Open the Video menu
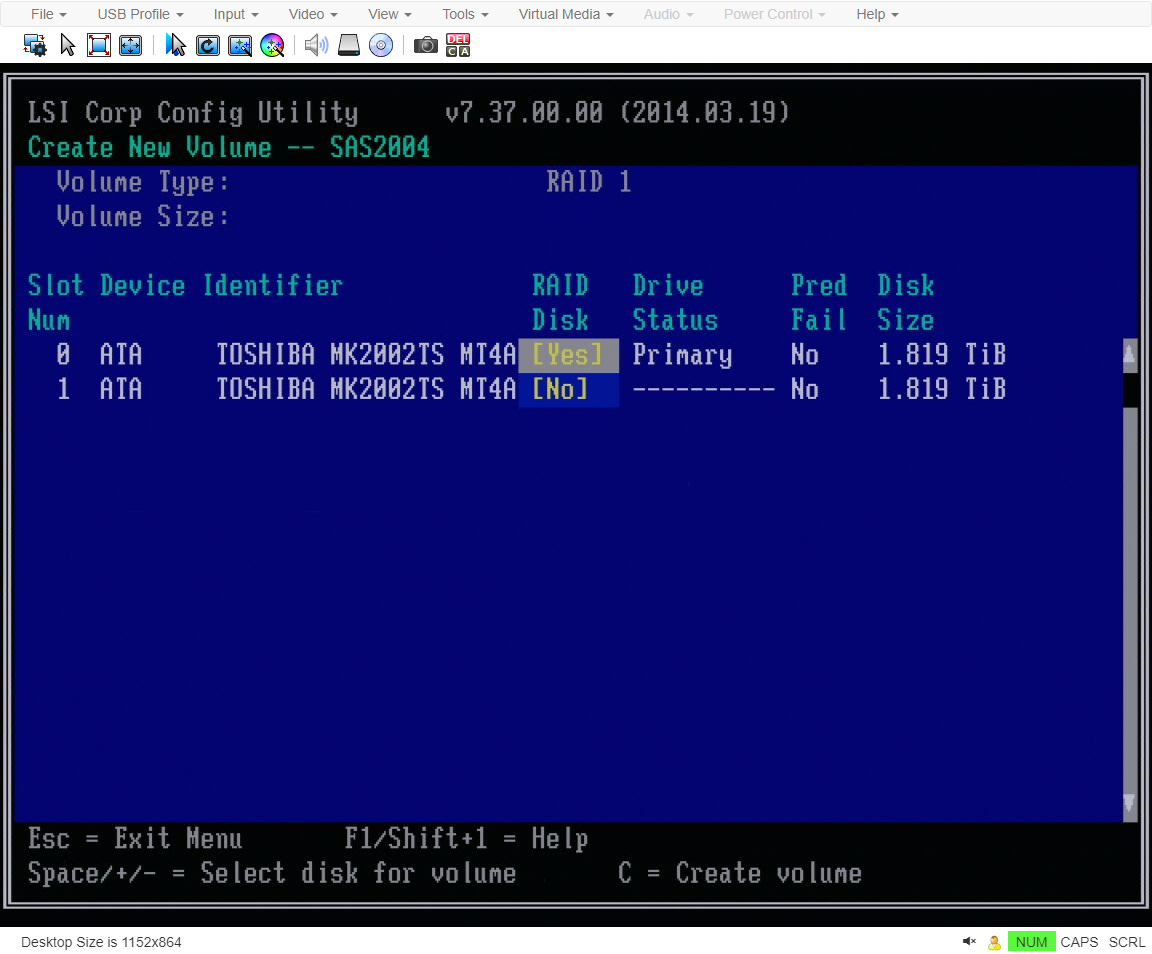The width and height of the screenshot is (1152, 954). (313, 14)
